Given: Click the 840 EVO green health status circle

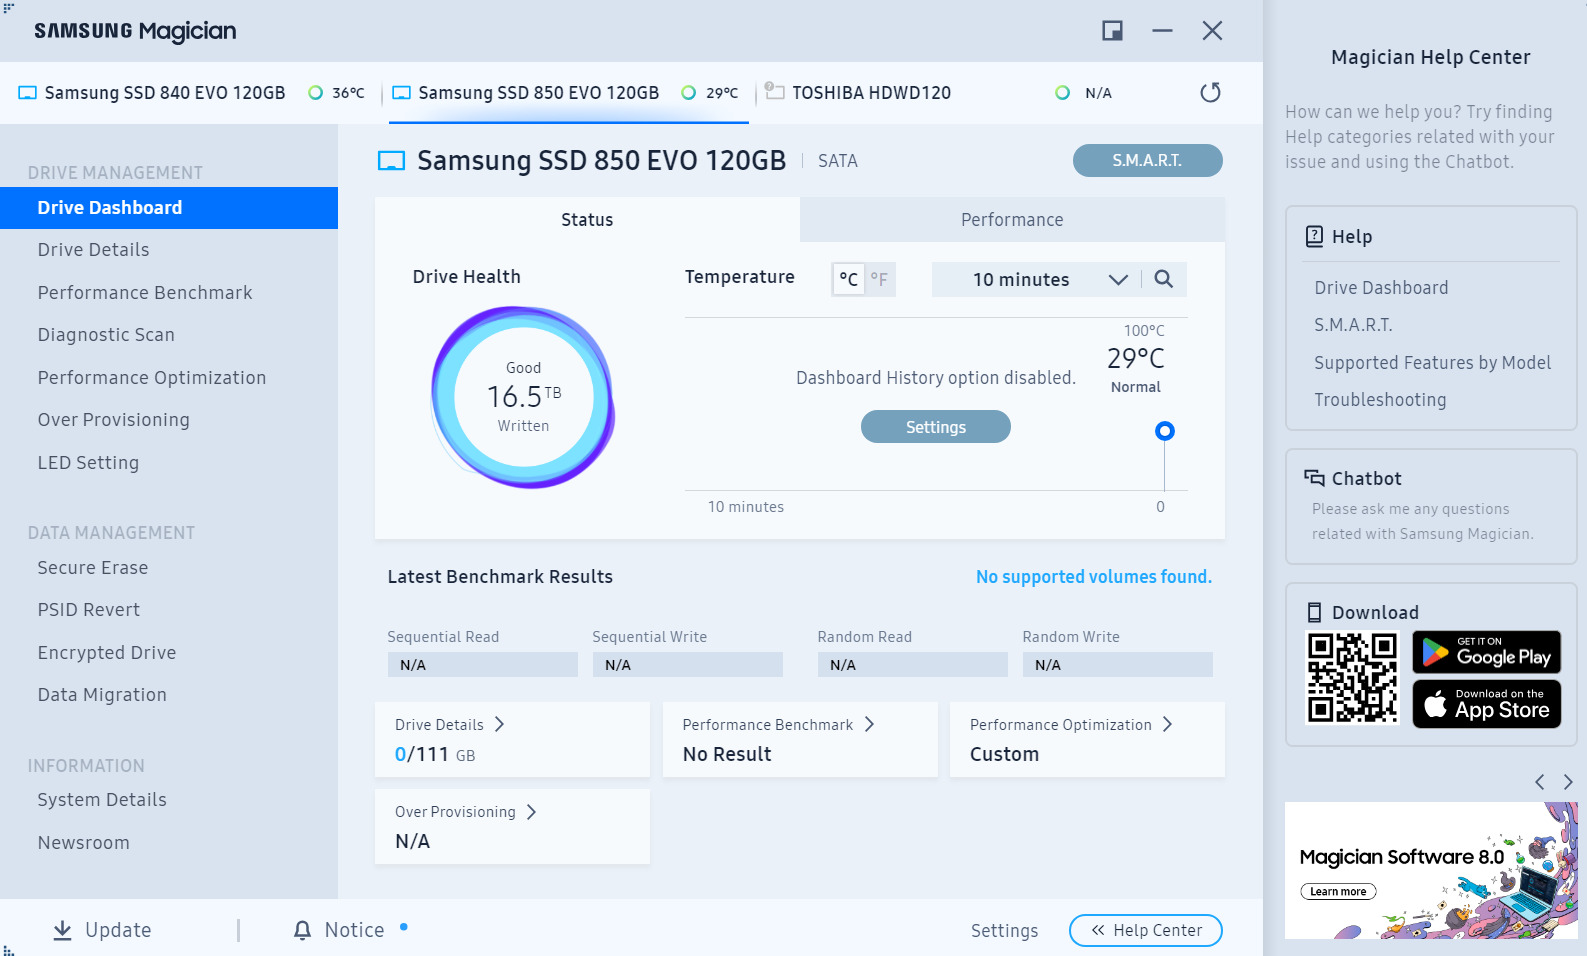Looking at the screenshot, I should 315,93.
